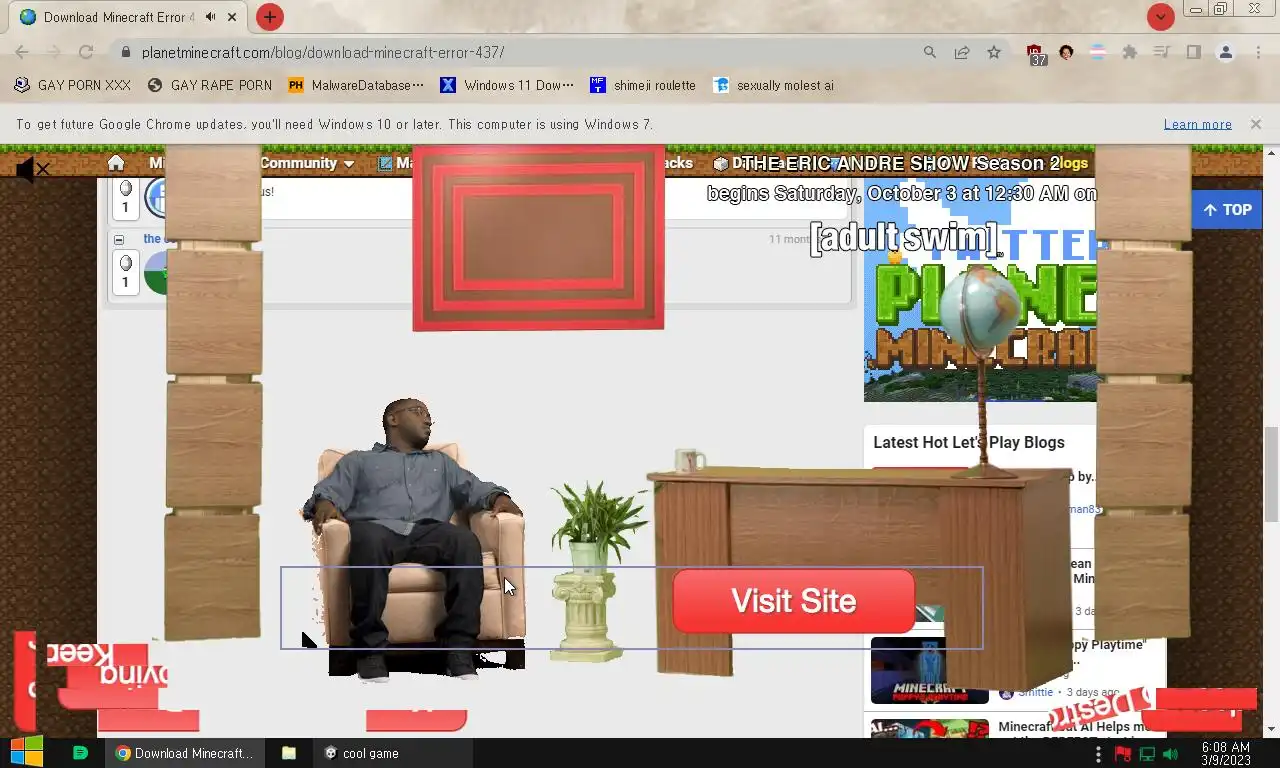This screenshot has height=768, width=1280.
Task: Open the media controls music-list icon
Action: tap(1161, 52)
